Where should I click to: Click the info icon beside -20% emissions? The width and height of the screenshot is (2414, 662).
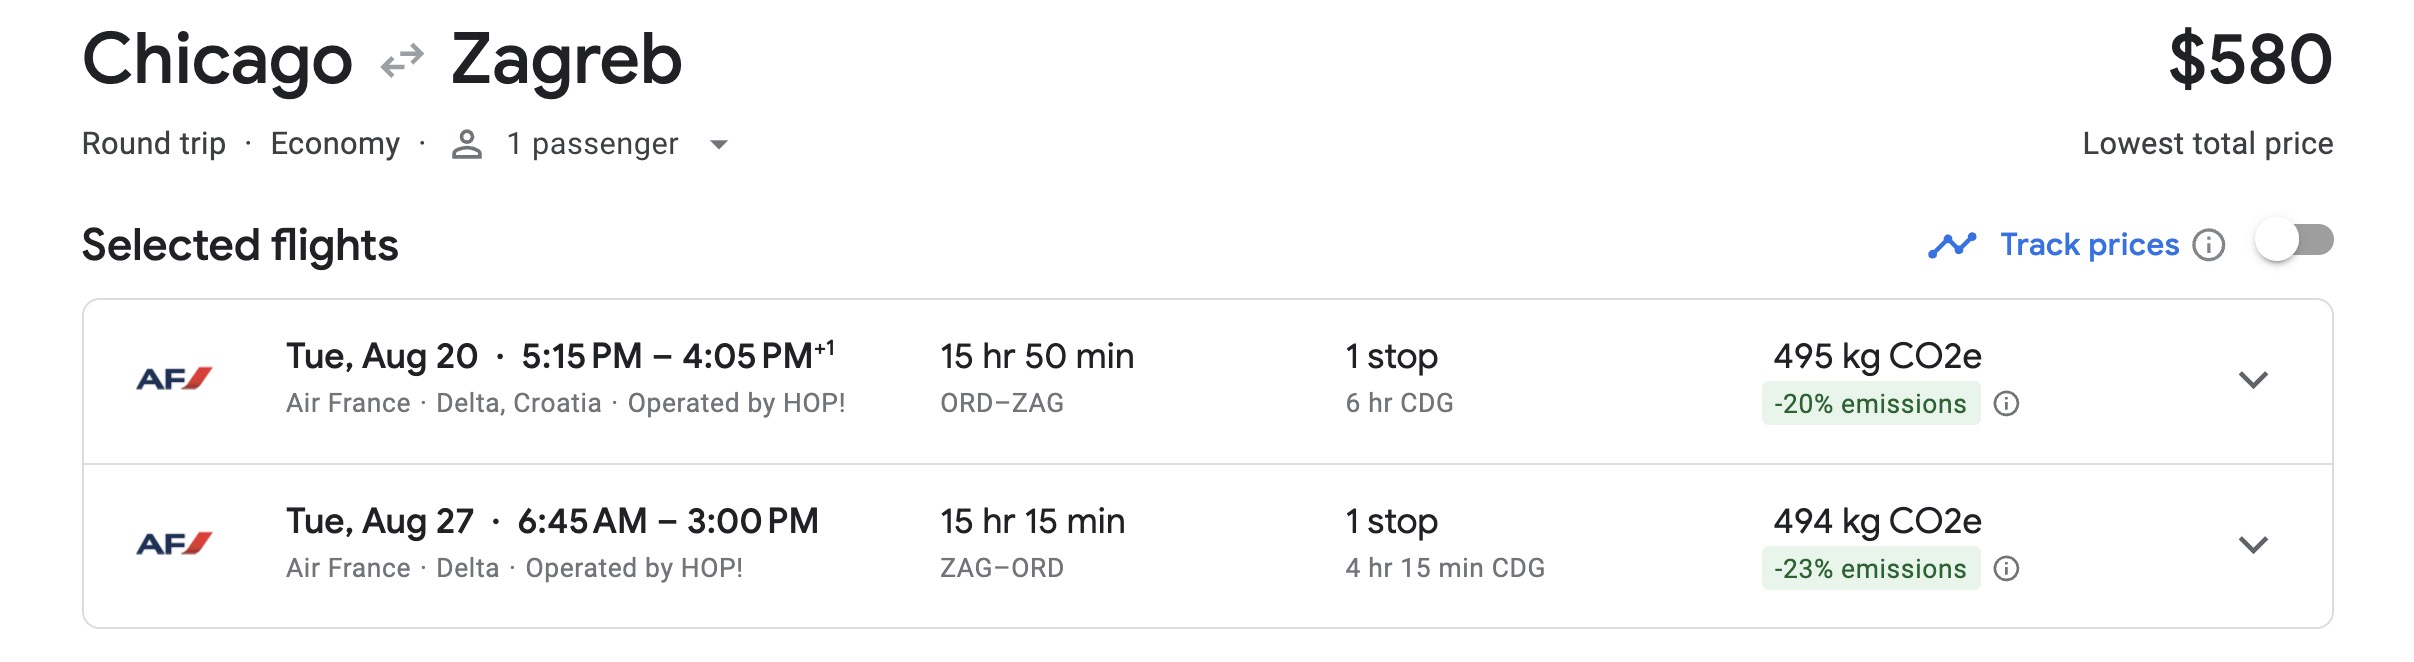[2006, 404]
